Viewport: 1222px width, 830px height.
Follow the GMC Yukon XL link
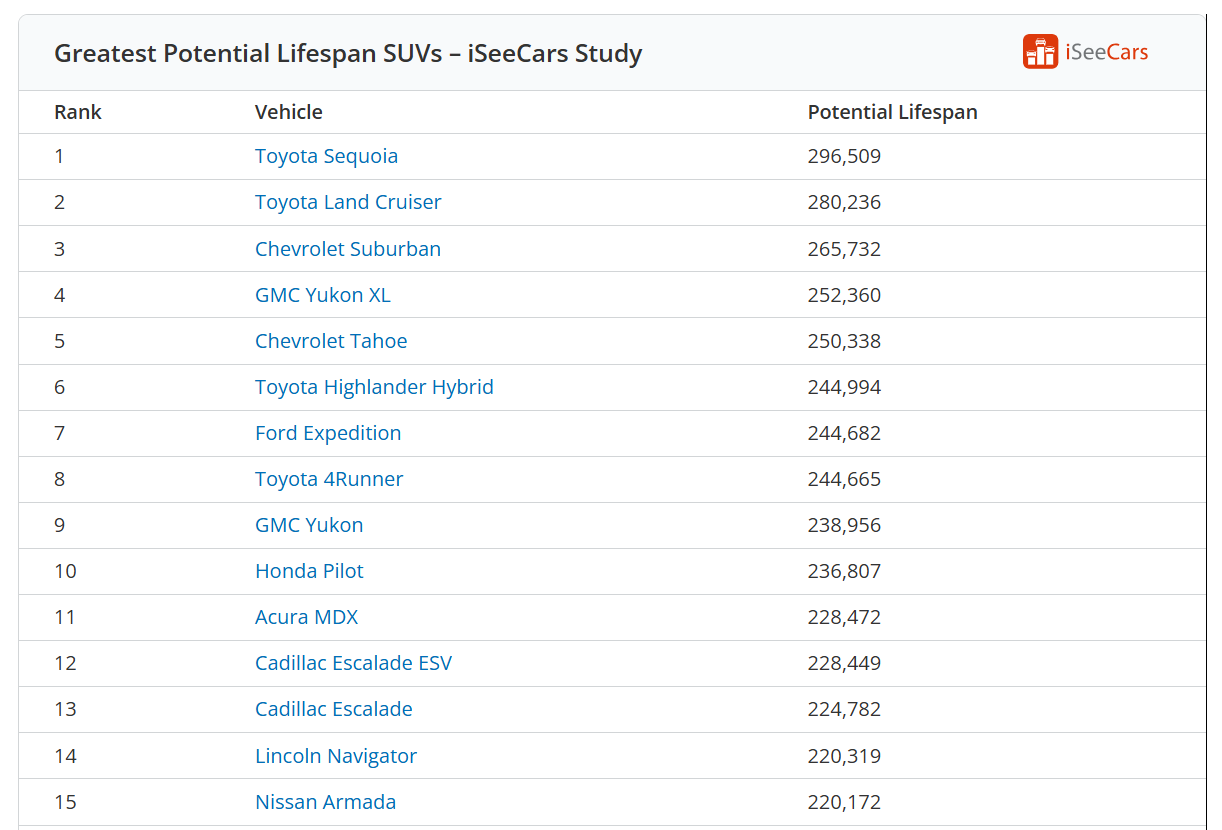323,295
